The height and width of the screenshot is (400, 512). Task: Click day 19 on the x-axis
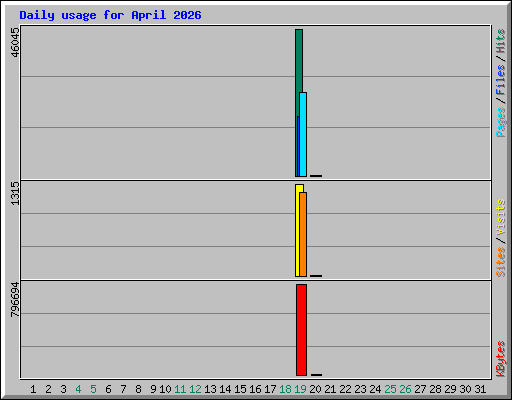[x=300, y=389]
